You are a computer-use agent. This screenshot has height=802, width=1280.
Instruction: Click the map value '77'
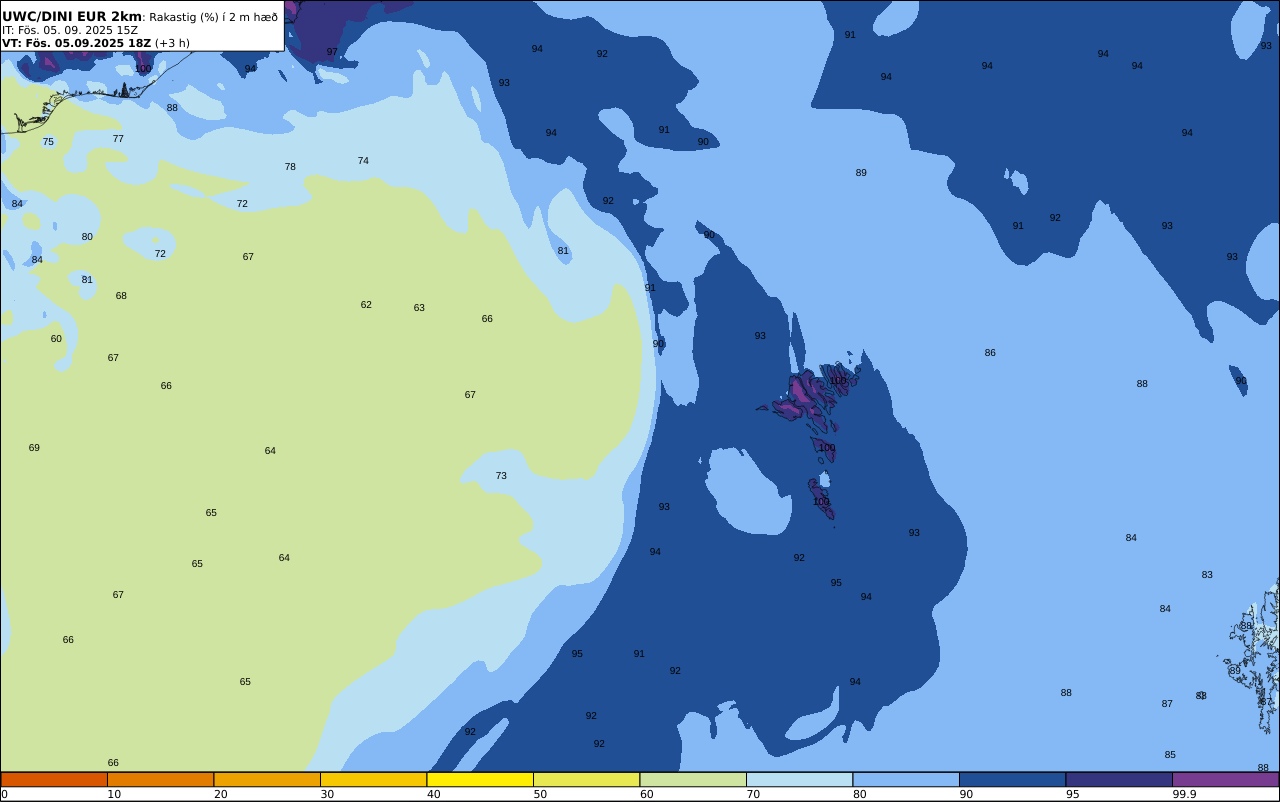pyautogui.click(x=118, y=139)
